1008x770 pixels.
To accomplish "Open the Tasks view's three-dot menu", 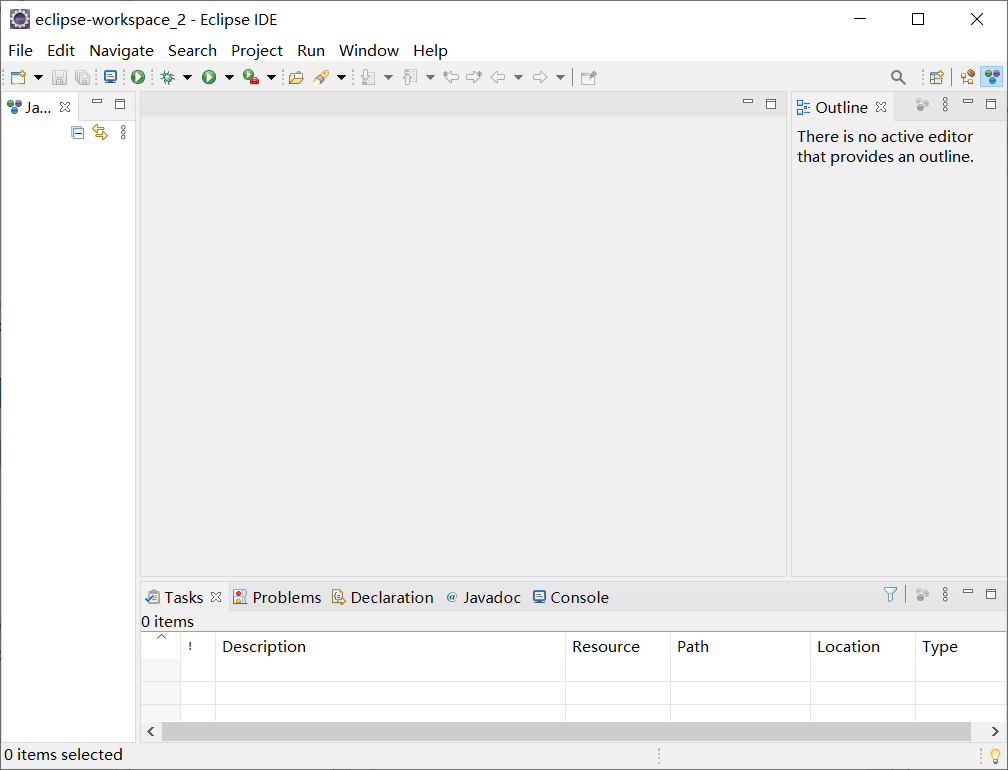I will (x=945, y=594).
